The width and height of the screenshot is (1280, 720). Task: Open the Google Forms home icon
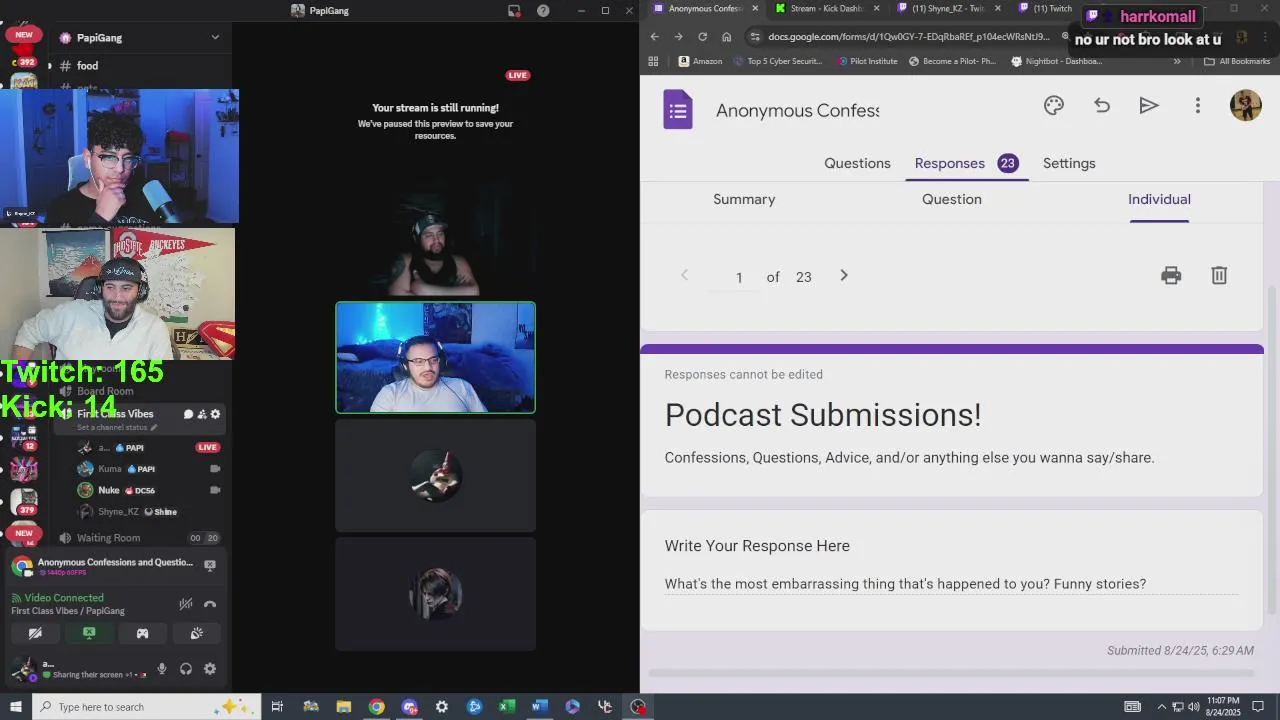coord(678,109)
